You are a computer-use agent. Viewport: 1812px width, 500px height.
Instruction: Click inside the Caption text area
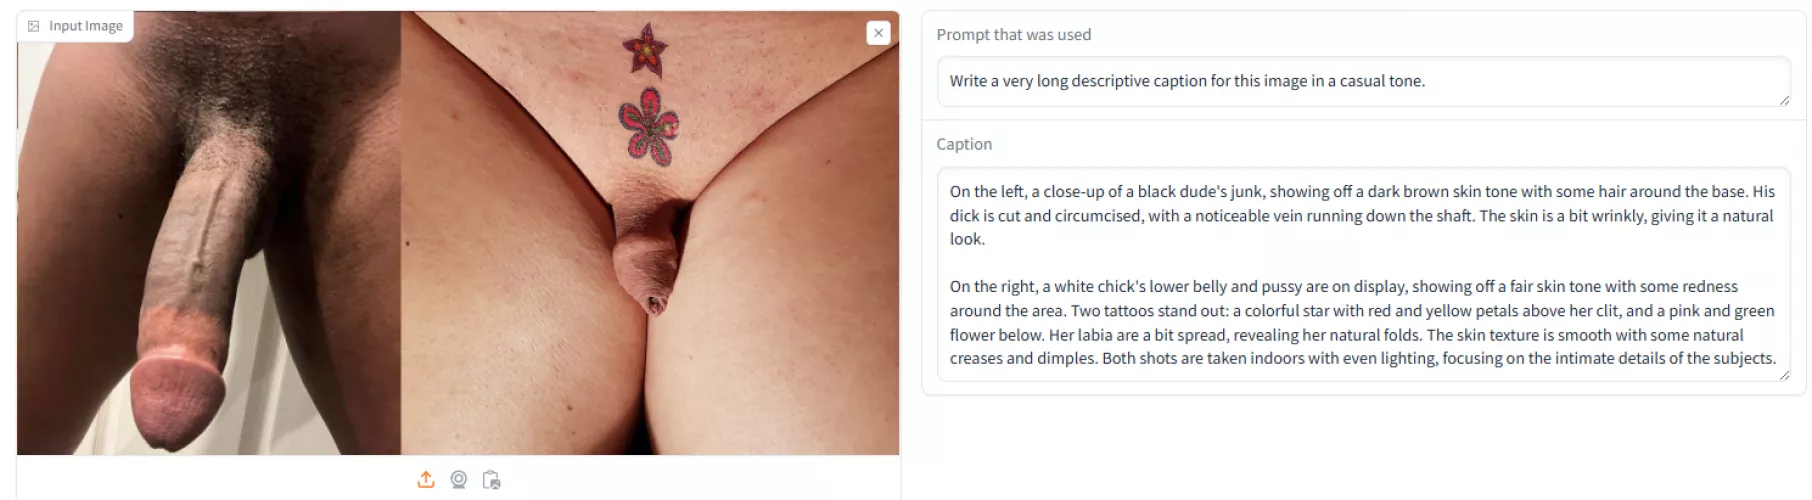[1363, 274]
